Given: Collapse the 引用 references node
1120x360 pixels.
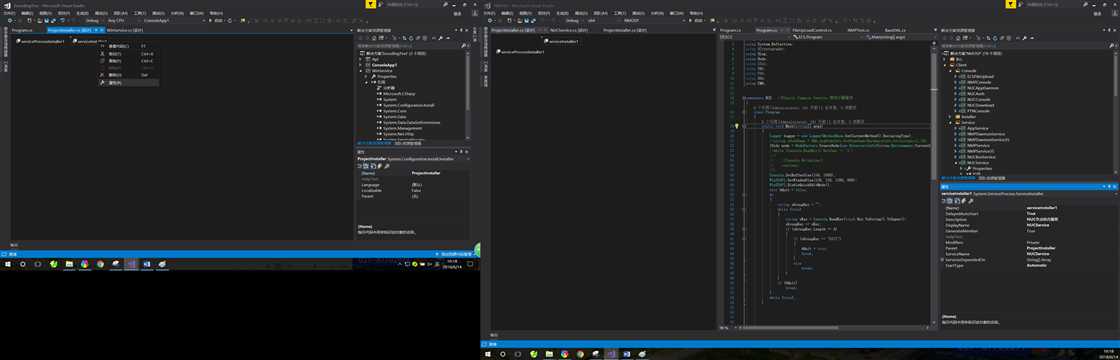Looking at the screenshot, I should 367,82.
